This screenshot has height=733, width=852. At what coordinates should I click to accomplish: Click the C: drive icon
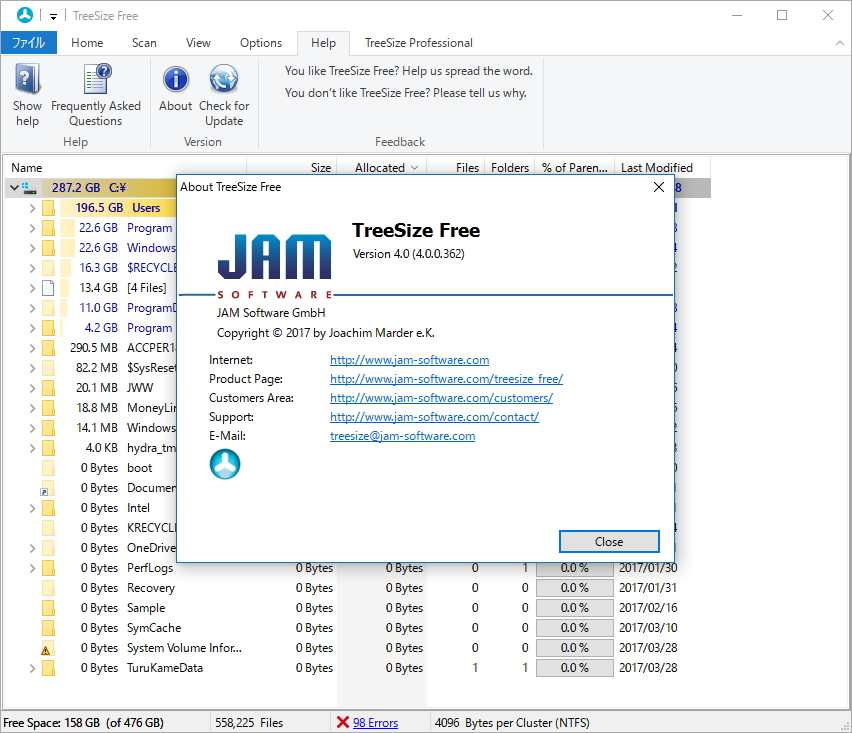coord(30,189)
